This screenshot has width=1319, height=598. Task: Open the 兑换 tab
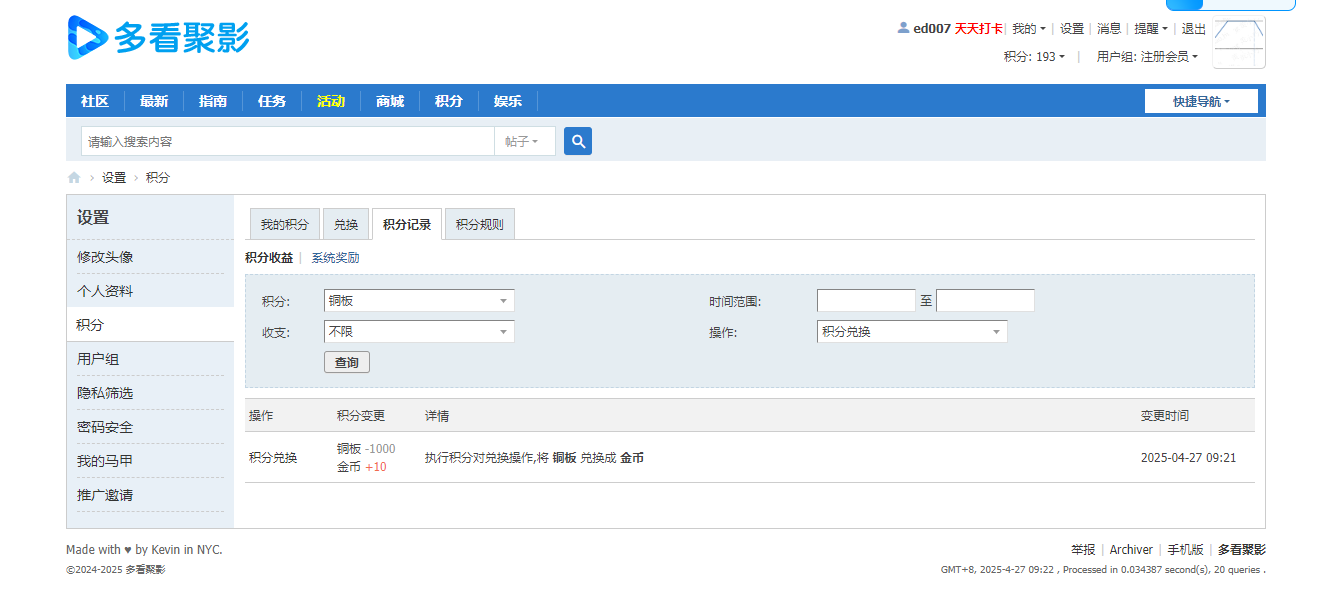click(x=346, y=225)
